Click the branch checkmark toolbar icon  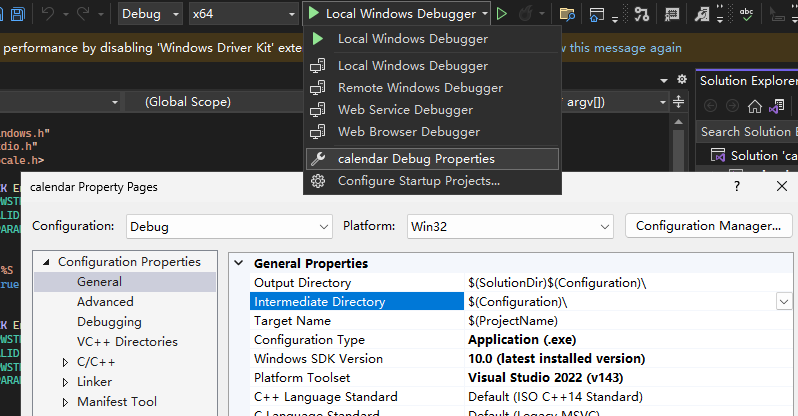coord(642,14)
